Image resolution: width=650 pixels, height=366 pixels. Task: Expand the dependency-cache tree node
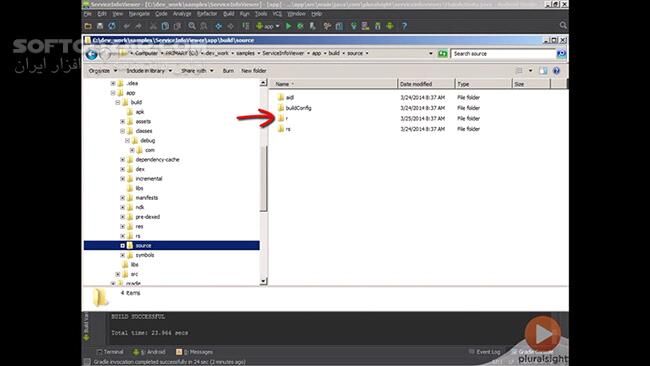(123, 160)
